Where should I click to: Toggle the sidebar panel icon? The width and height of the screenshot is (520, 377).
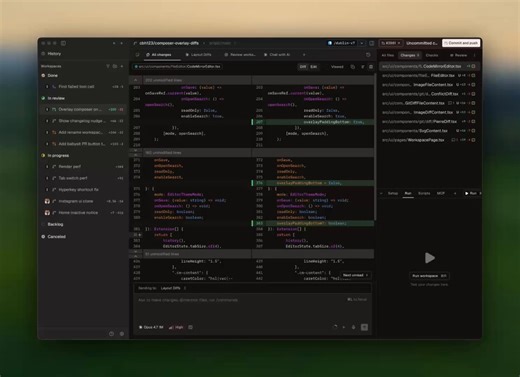pyautogui.click(x=63, y=43)
